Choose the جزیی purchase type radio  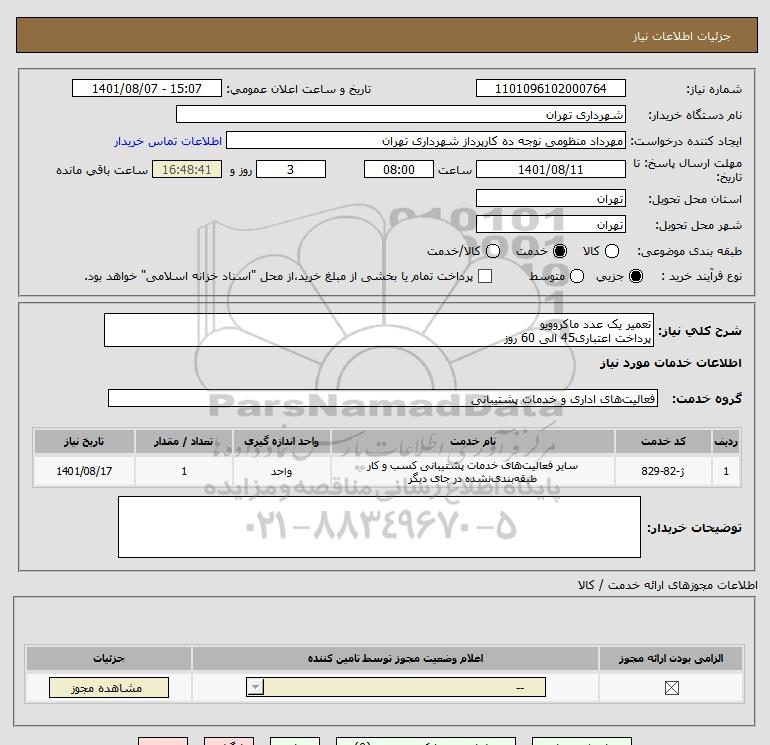coord(636,276)
